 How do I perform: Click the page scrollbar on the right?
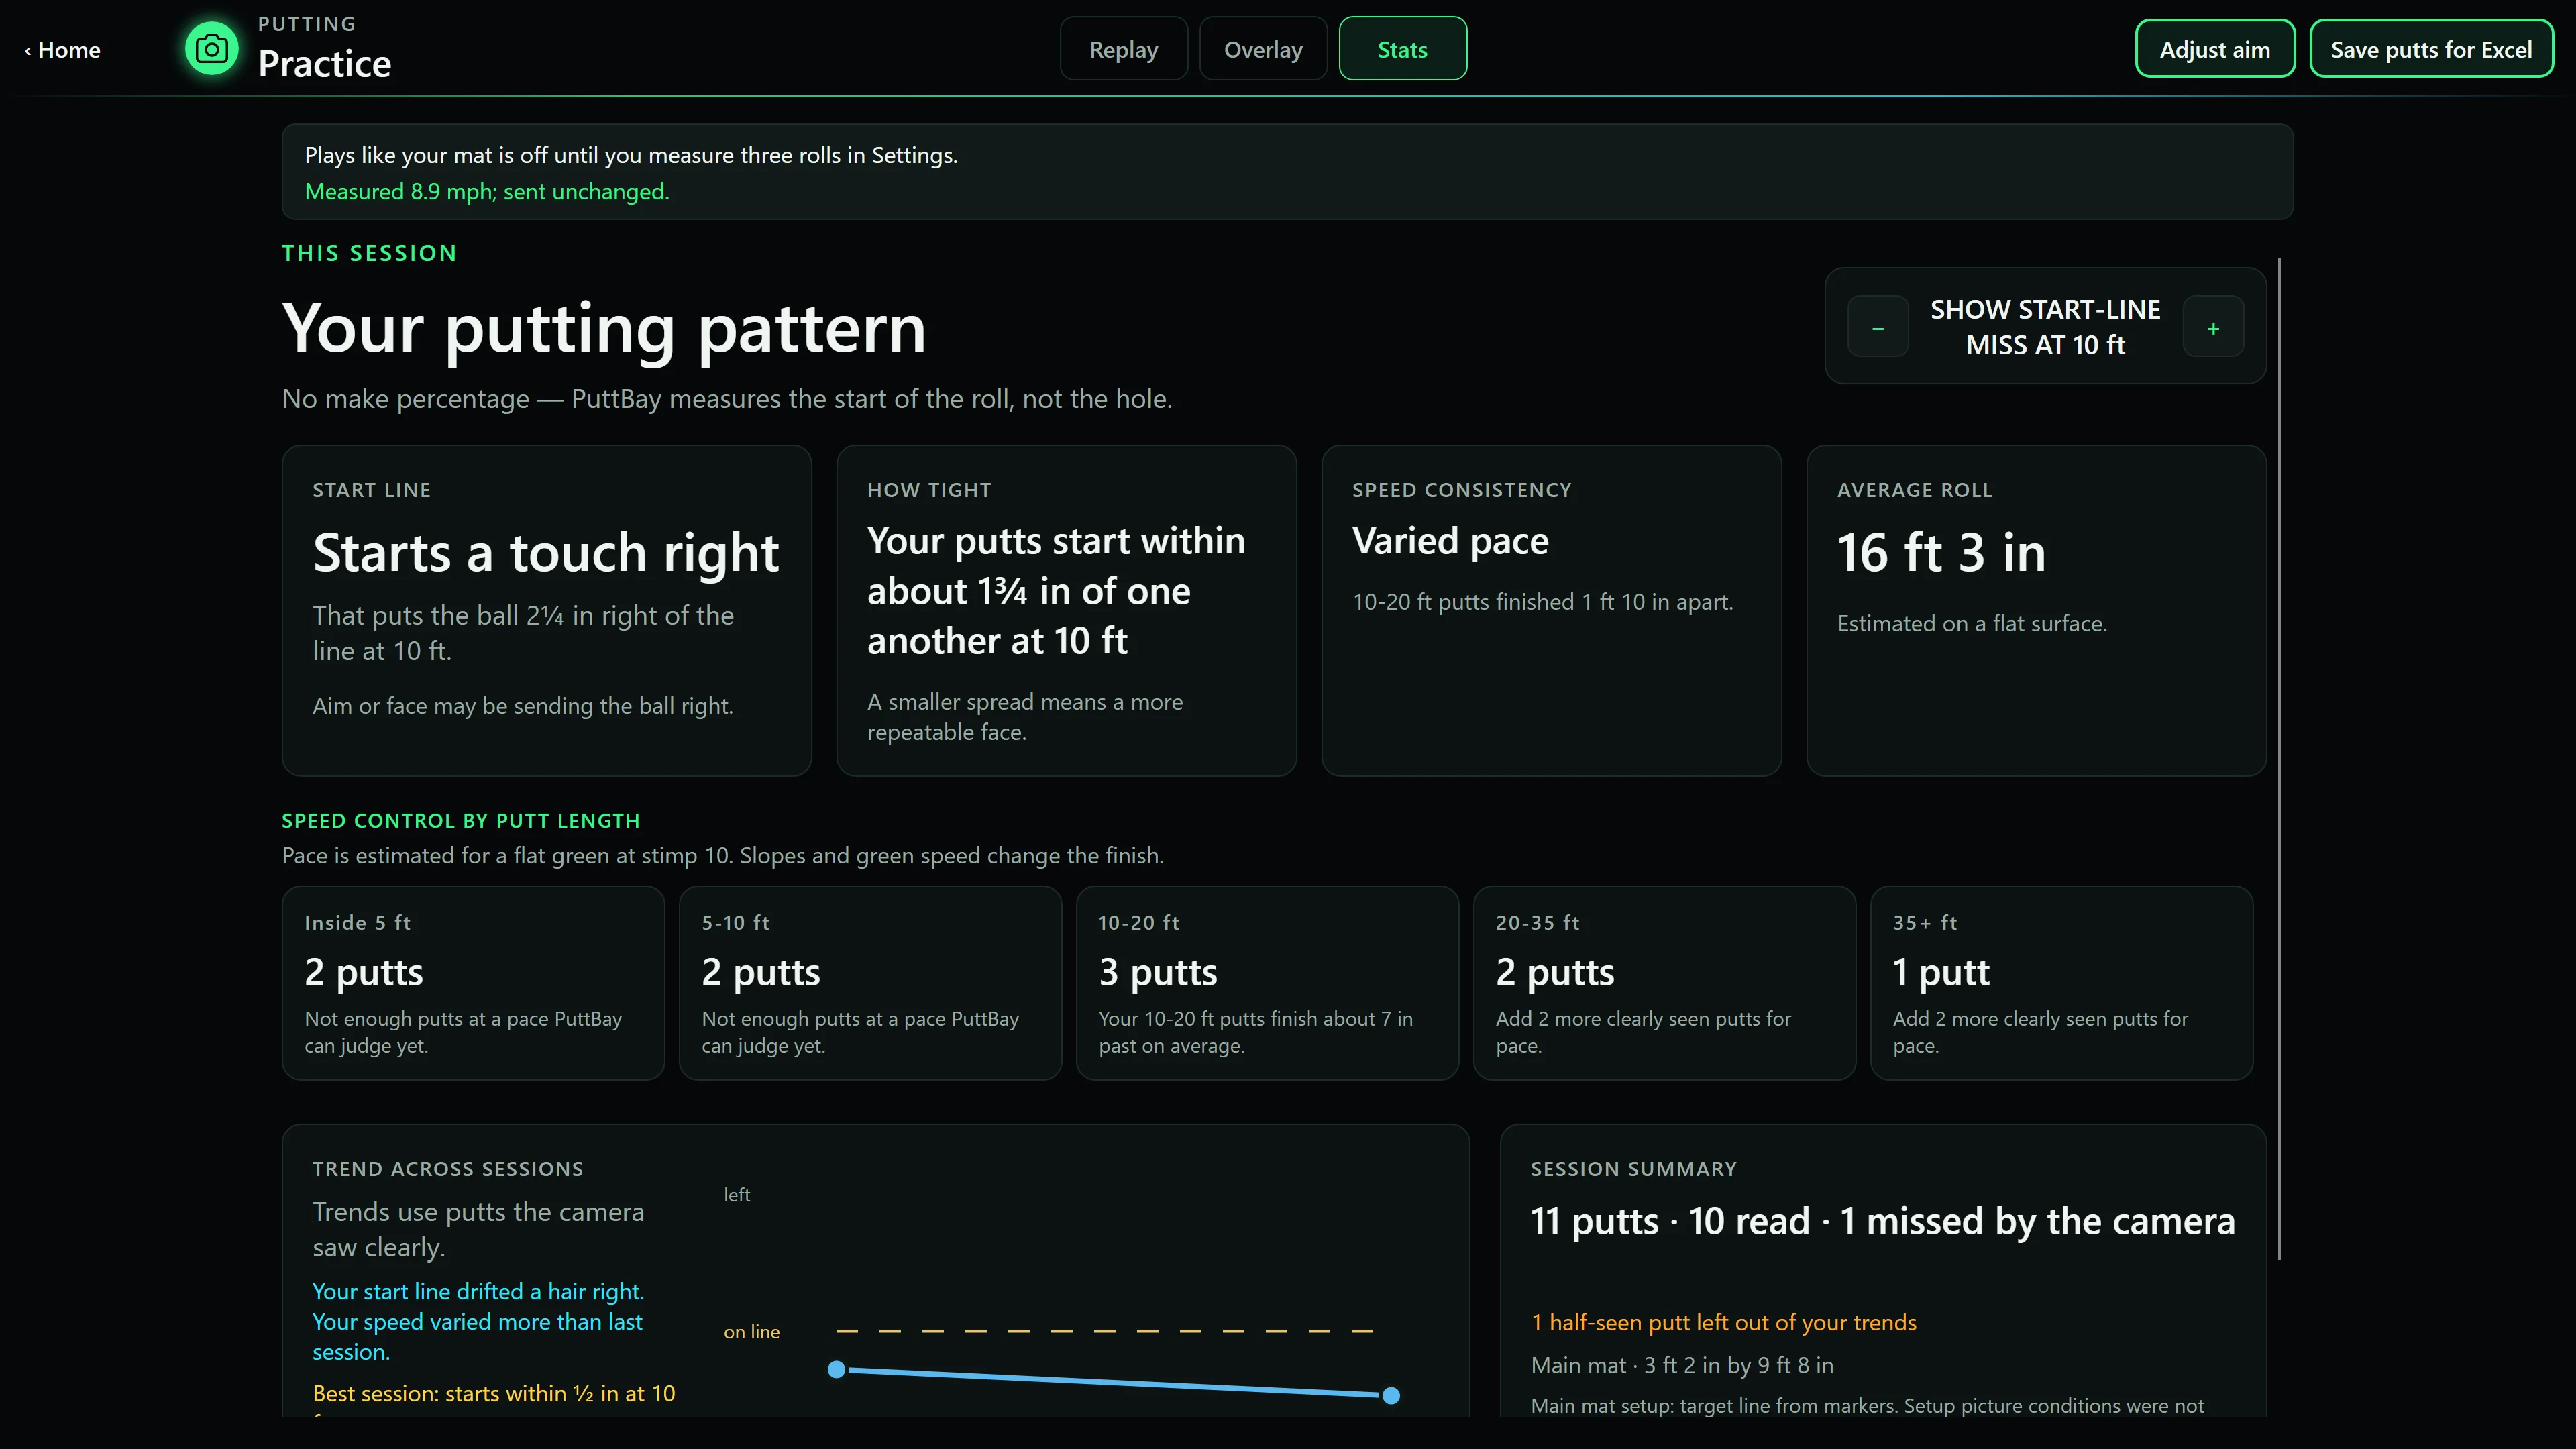2279,758
